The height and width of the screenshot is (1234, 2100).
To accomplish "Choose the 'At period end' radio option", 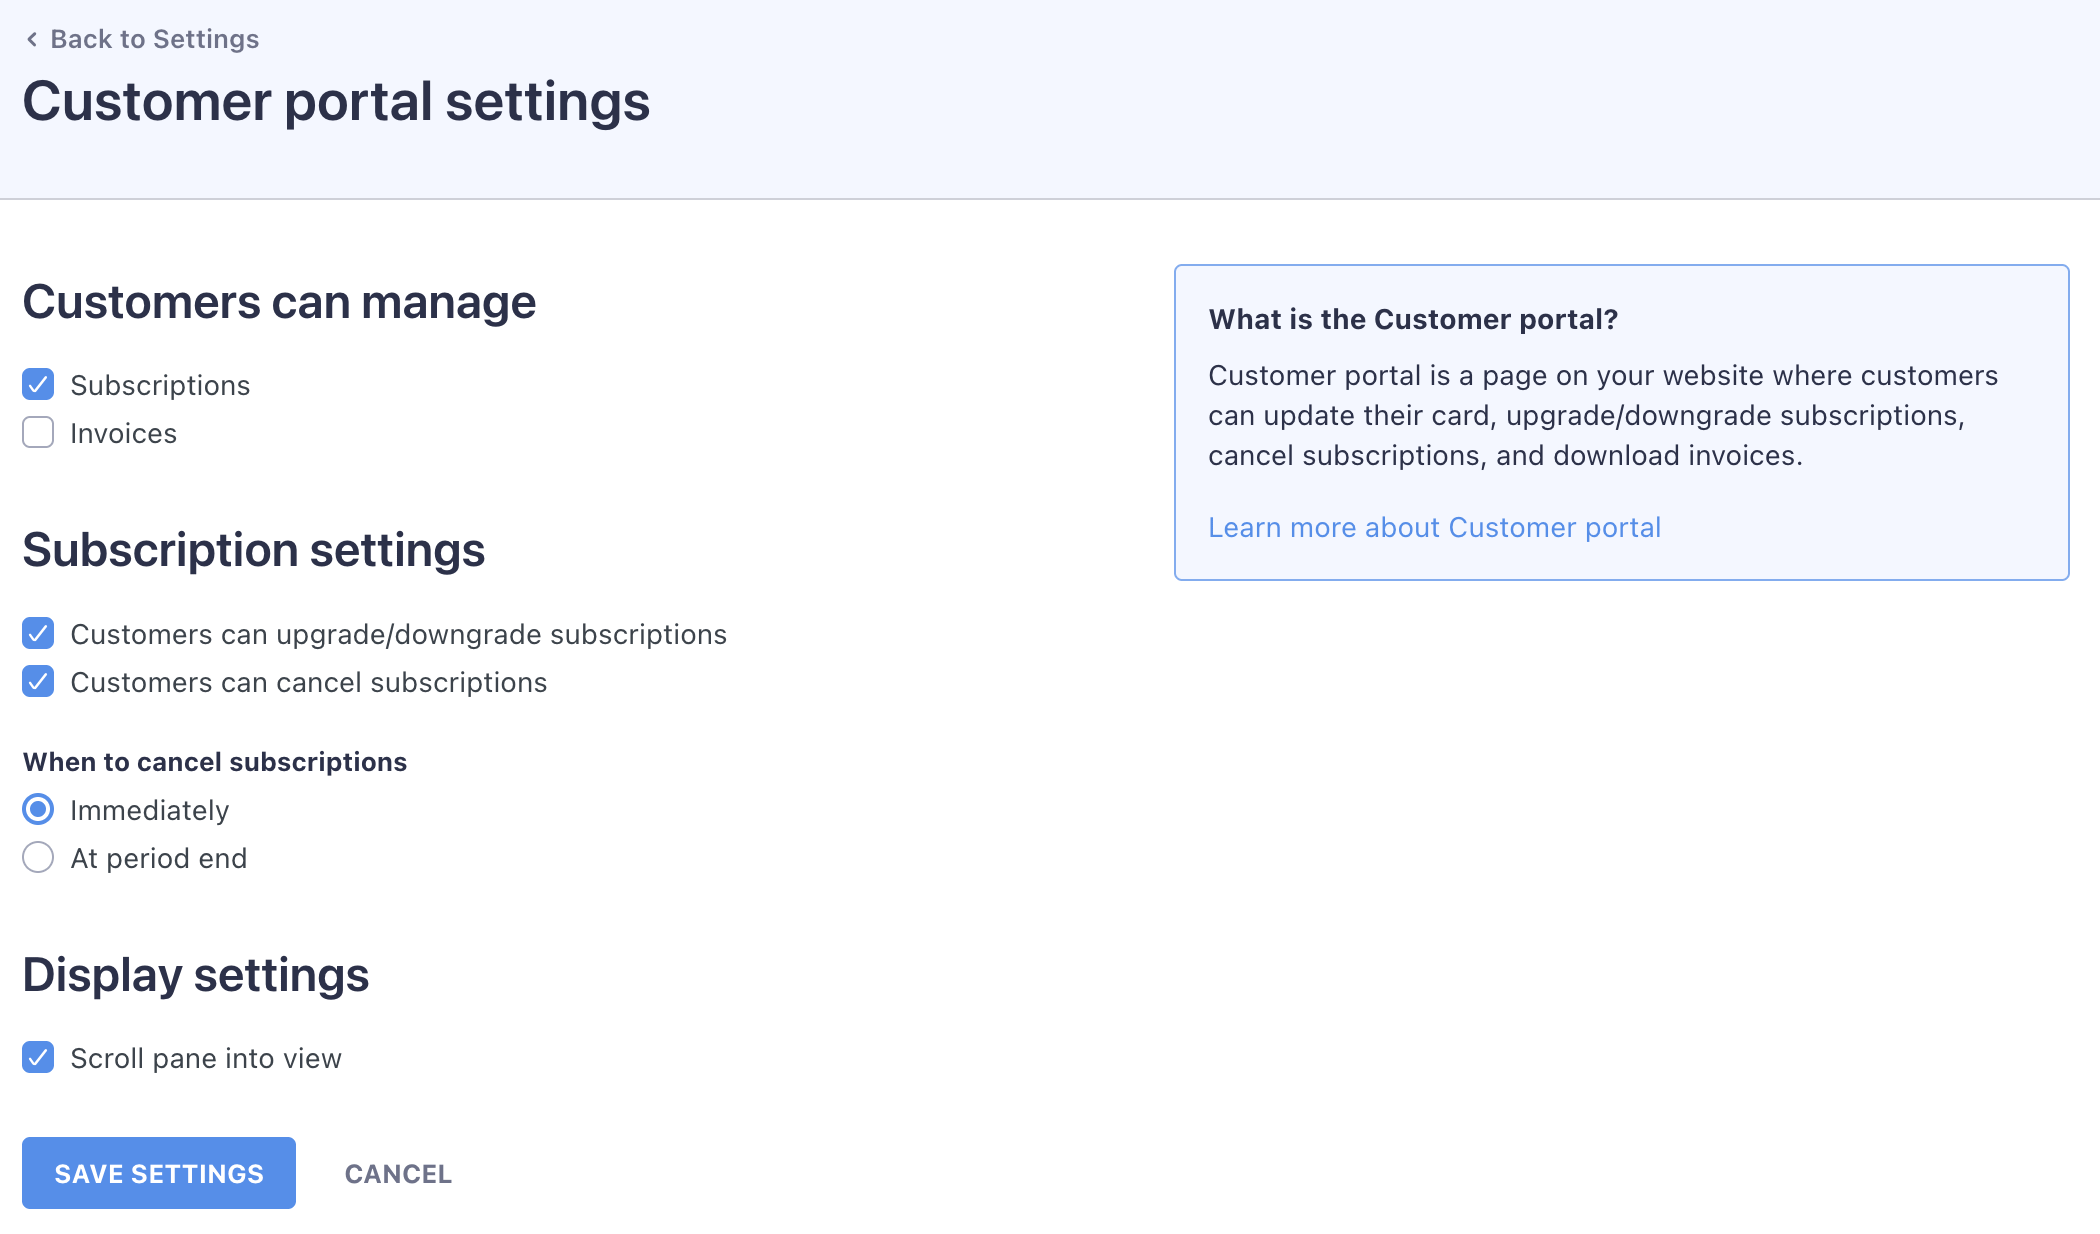I will tap(38, 857).
